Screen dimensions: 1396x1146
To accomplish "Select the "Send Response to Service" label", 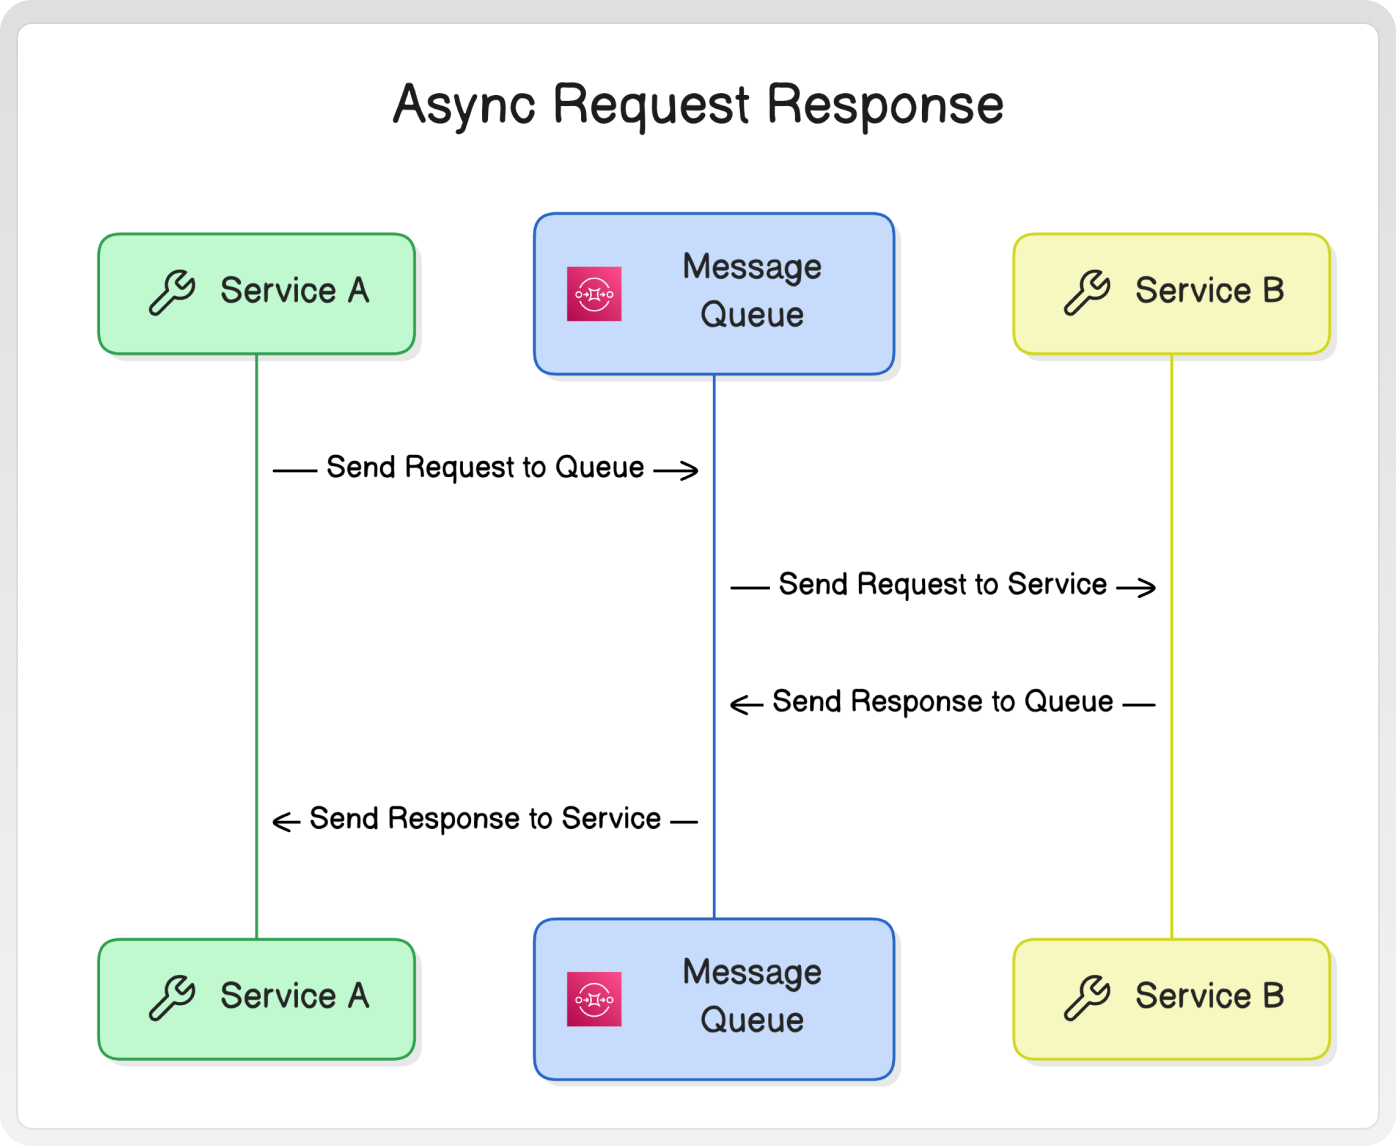I will pos(485,819).
